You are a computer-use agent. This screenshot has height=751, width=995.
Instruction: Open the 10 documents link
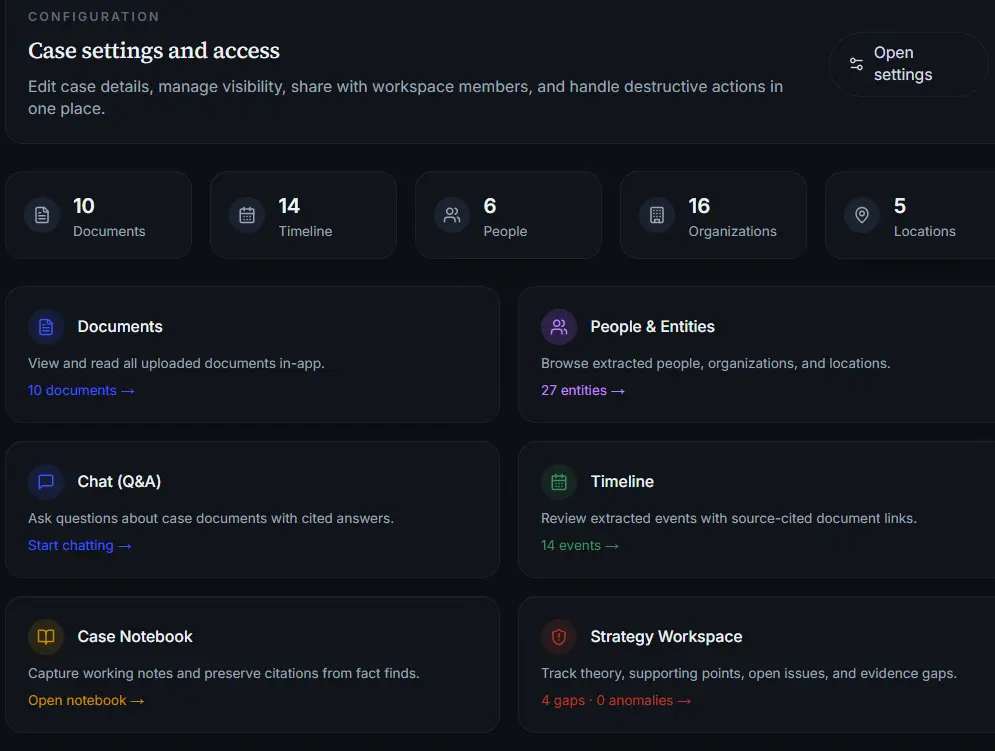pos(81,390)
